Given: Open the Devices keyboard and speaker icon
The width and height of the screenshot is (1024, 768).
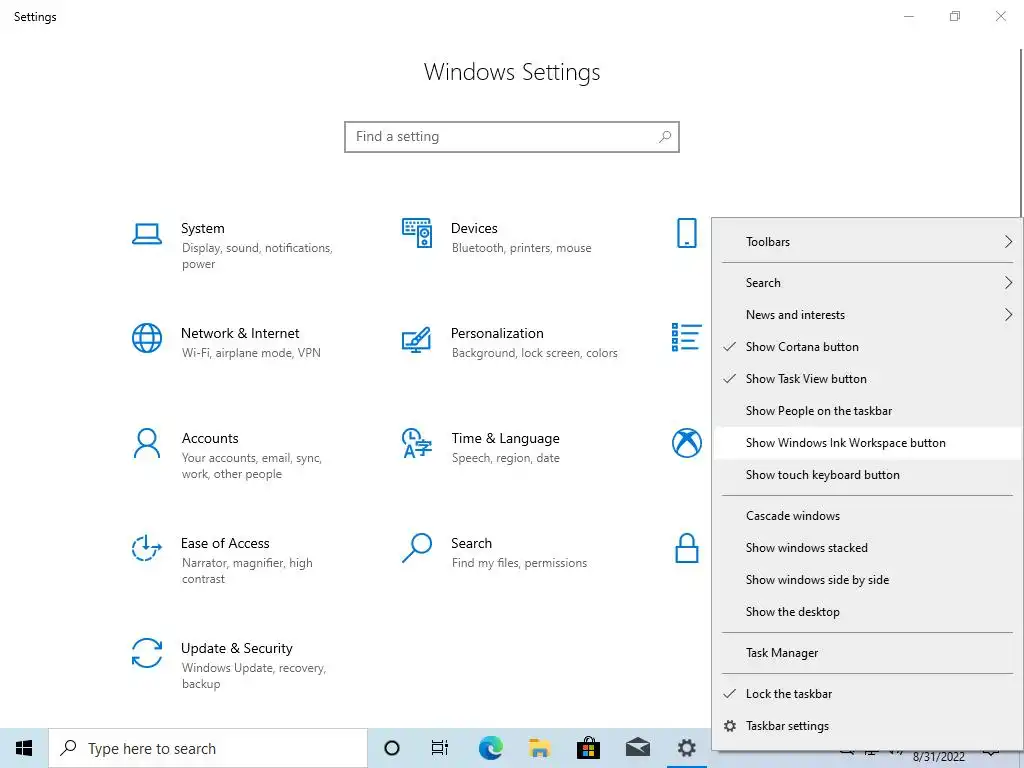Looking at the screenshot, I should pyautogui.click(x=417, y=233).
